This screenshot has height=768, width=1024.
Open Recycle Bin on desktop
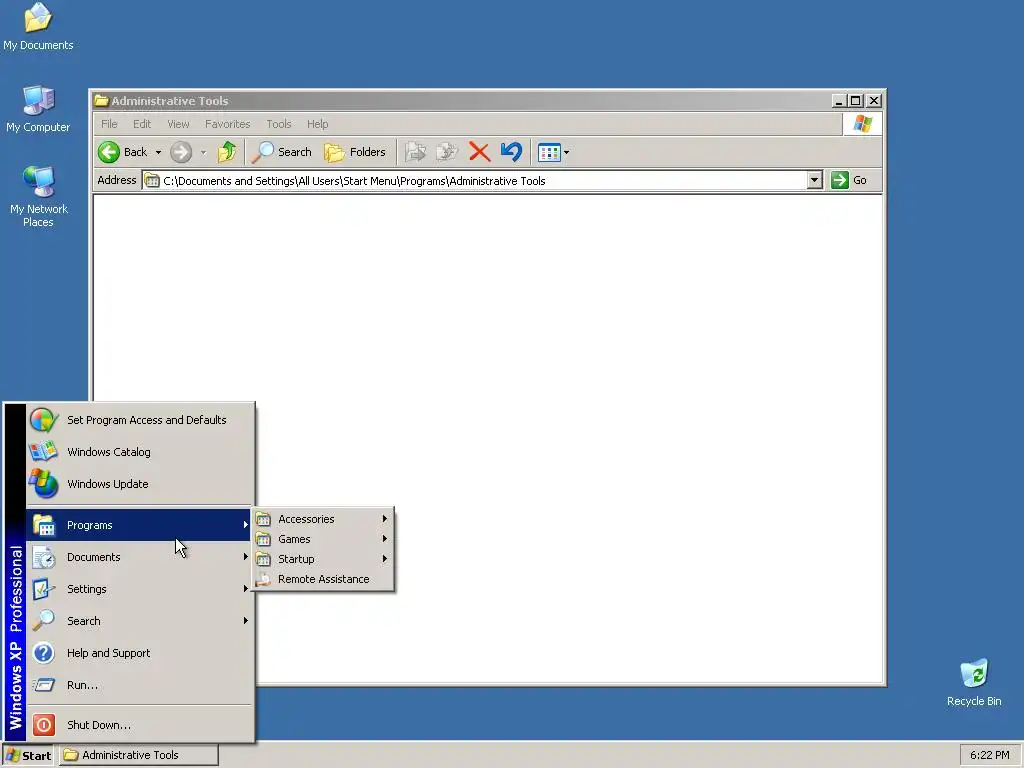point(974,682)
